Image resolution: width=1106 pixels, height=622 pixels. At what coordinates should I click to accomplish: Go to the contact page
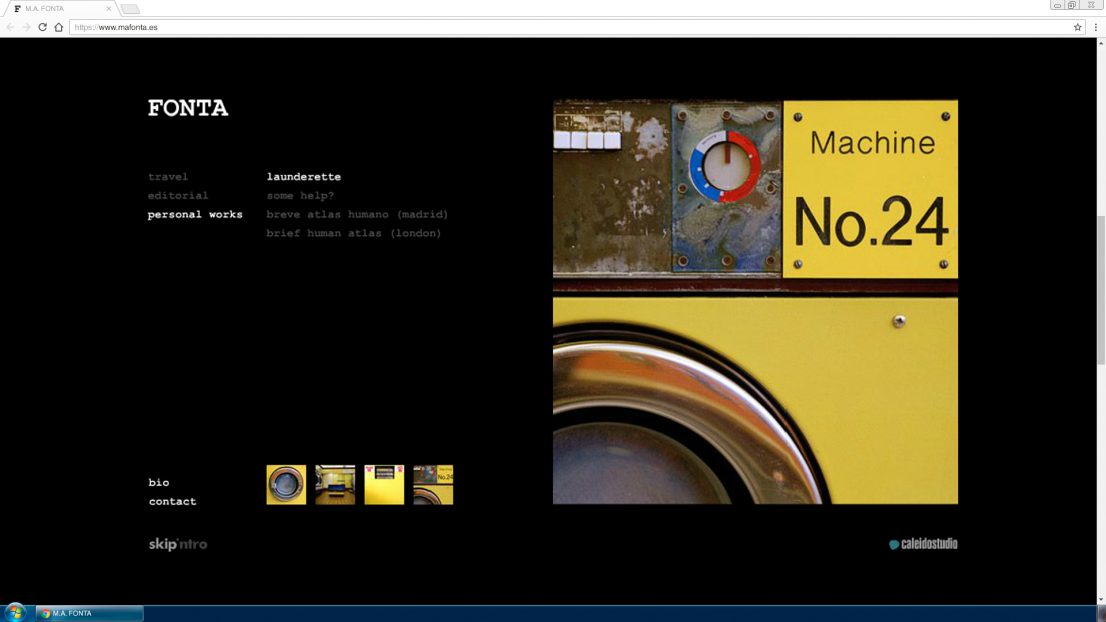tap(172, 501)
